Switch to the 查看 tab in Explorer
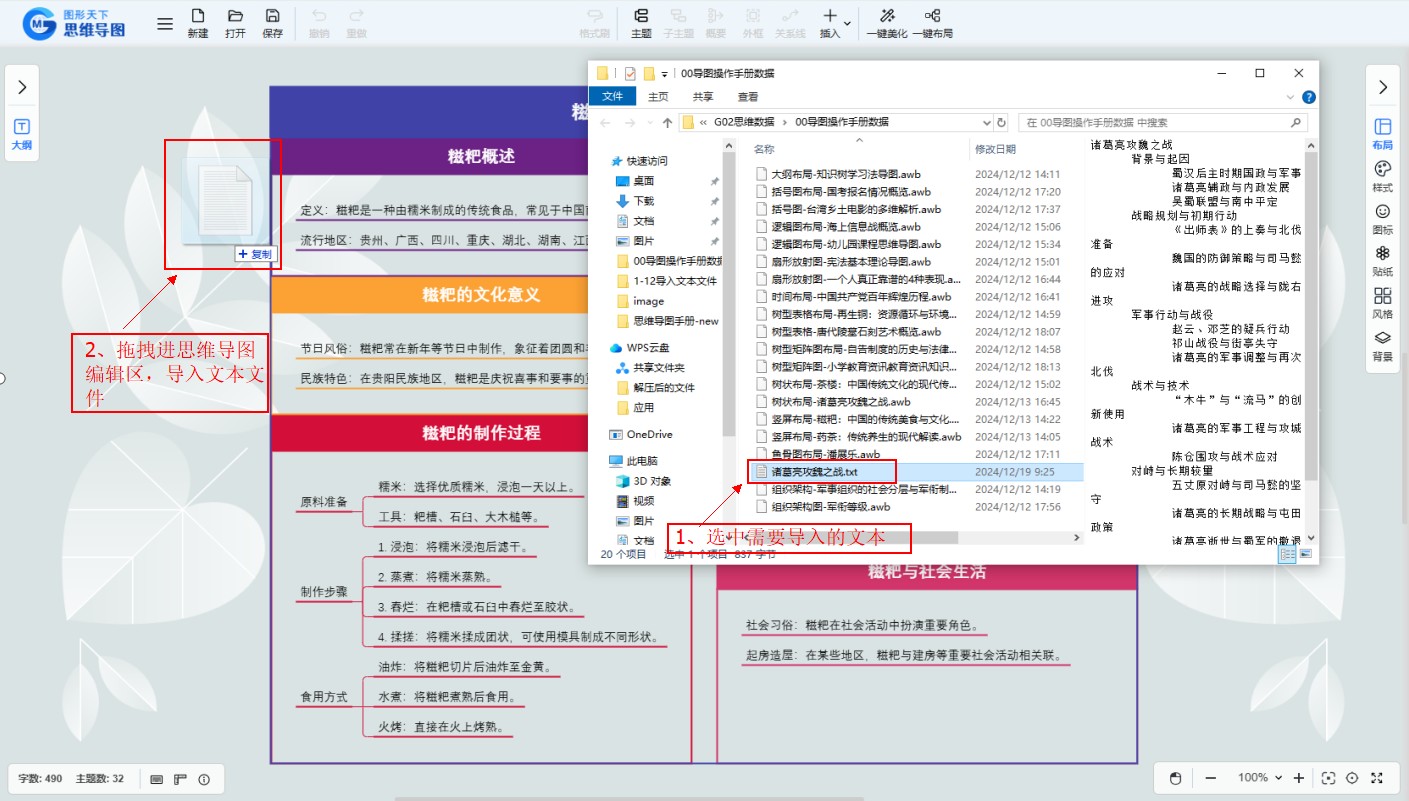 747,97
